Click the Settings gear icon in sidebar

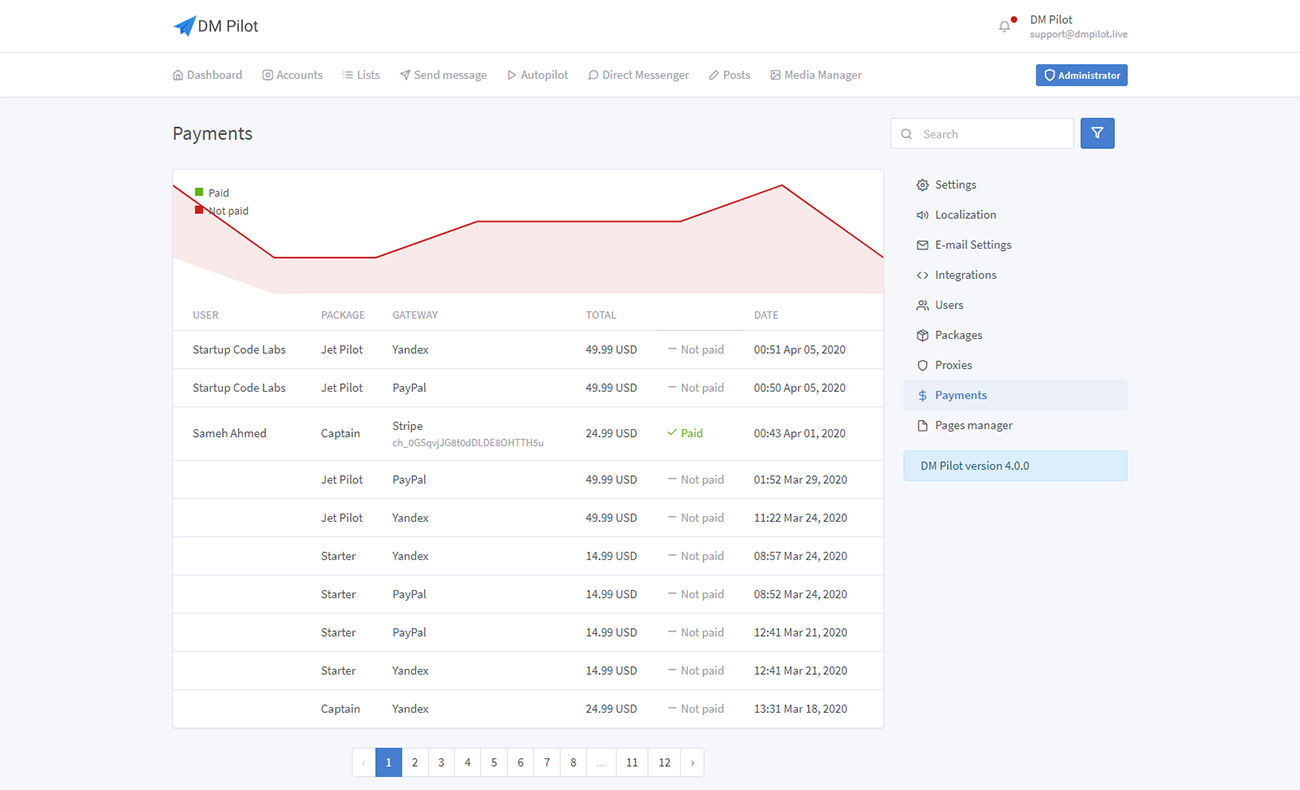pyautogui.click(x=922, y=185)
